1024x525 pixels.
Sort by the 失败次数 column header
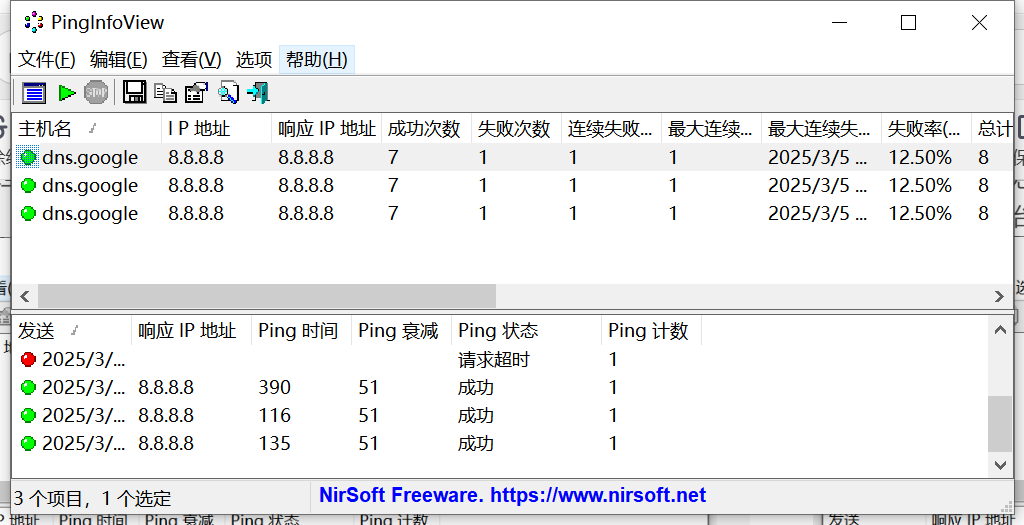(x=514, y=129)
